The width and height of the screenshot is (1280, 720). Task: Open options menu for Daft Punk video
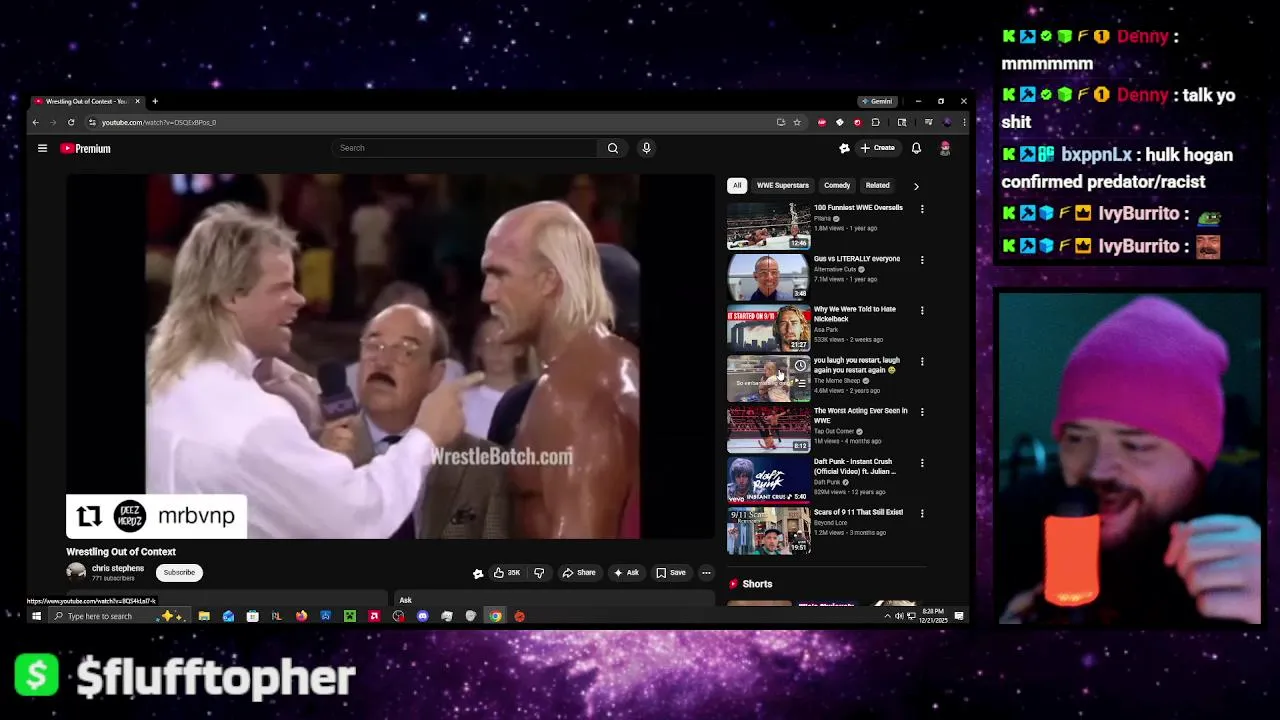point(922,463)
